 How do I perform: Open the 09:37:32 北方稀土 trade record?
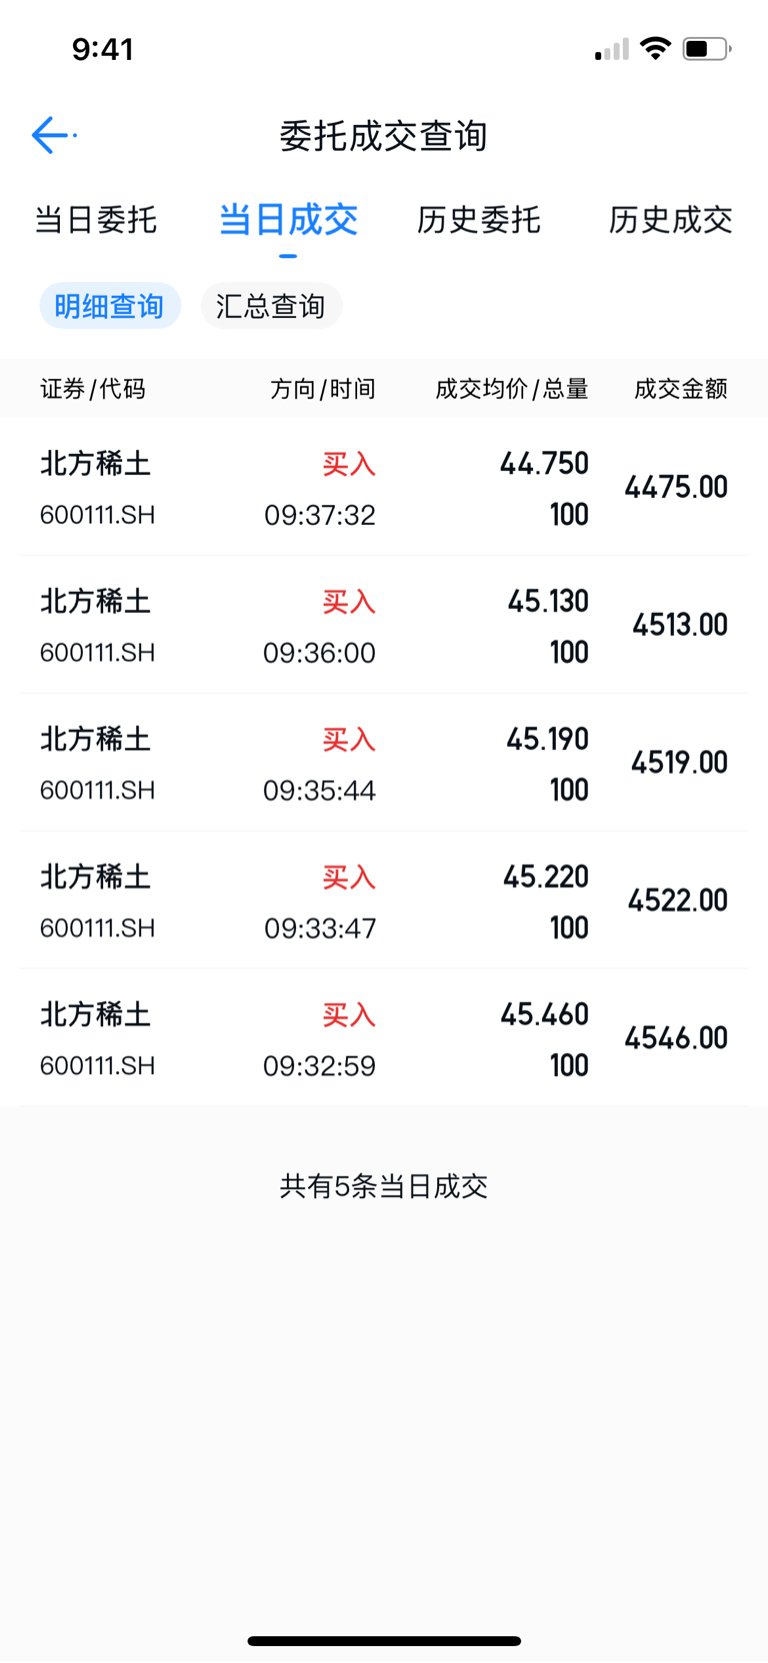tap(384, 487)
